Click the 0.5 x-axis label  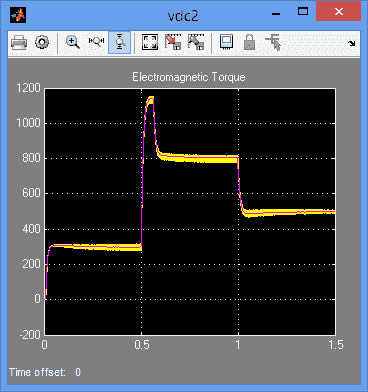tap(142, 345)
